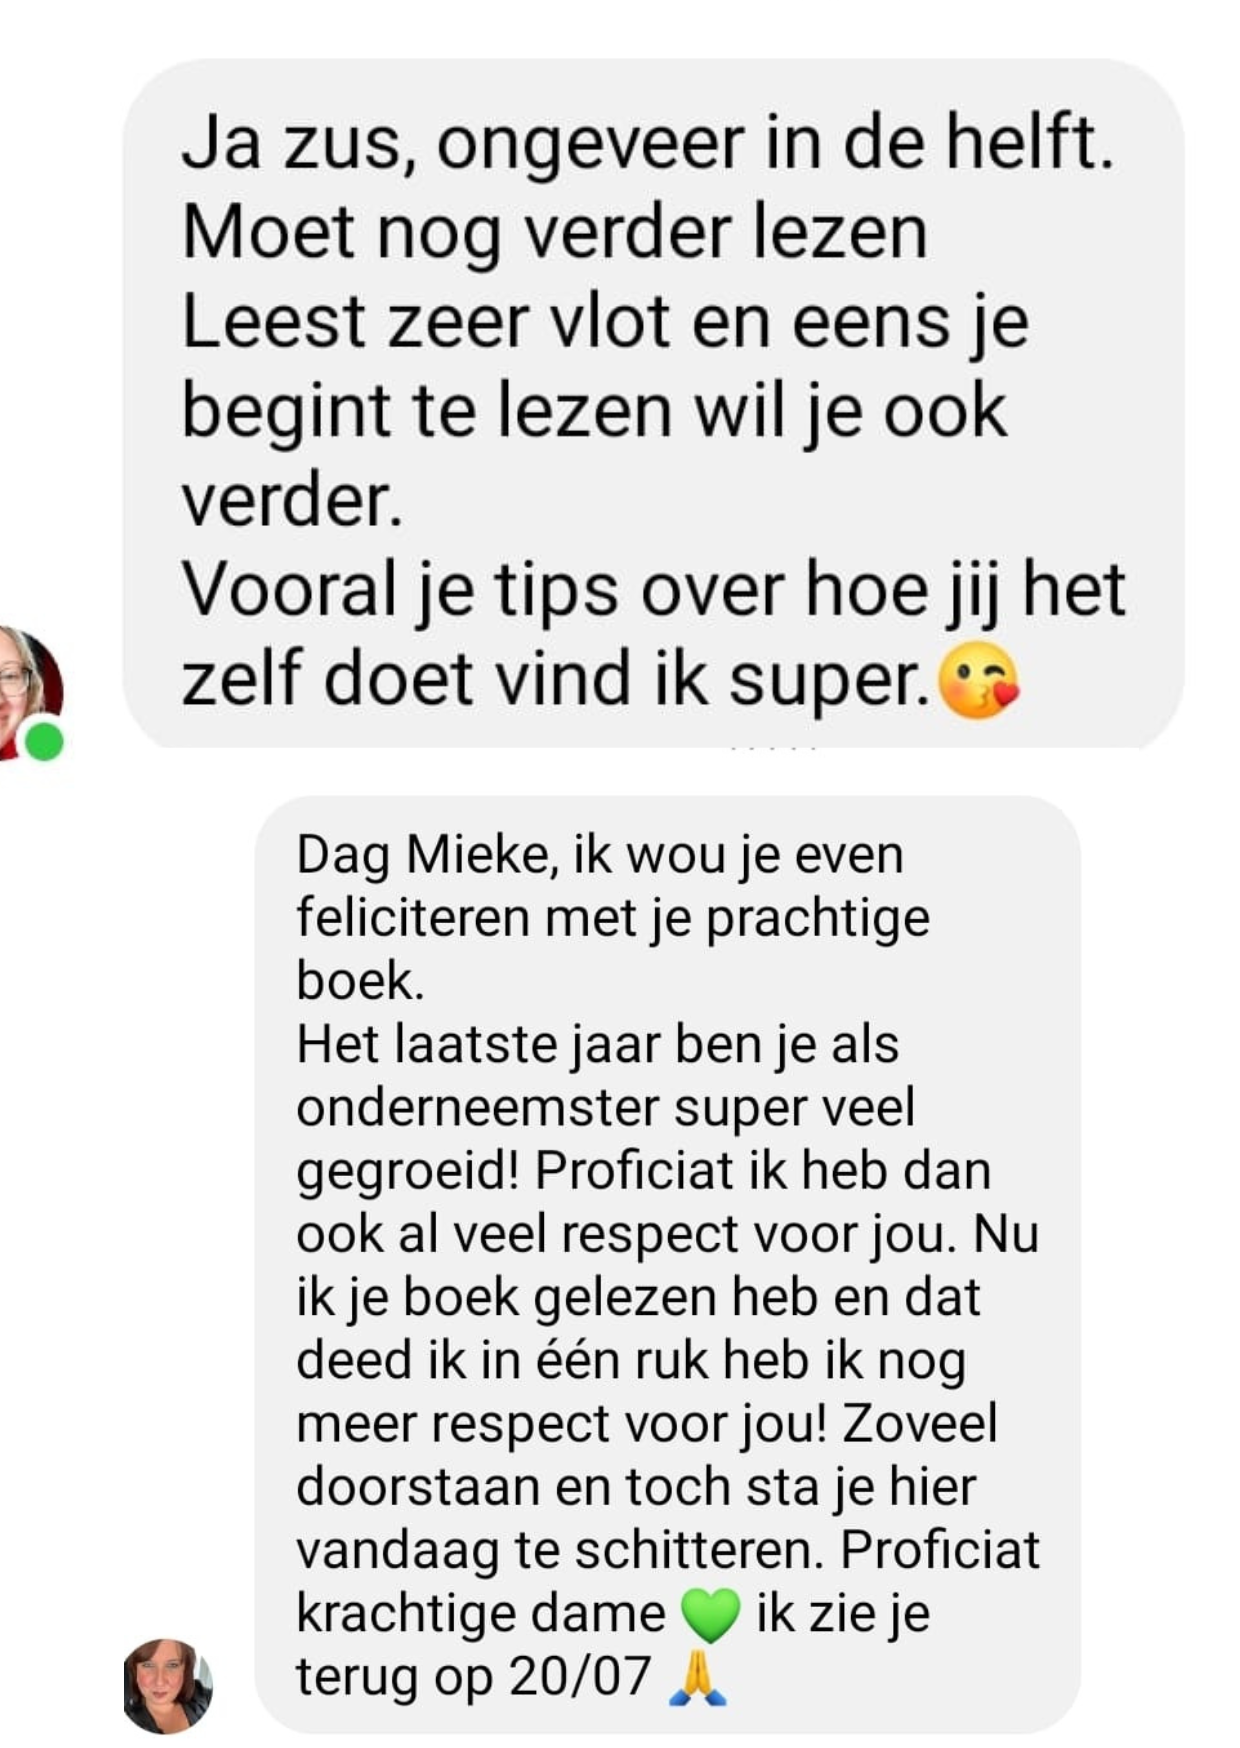1240x1748 pixels.
Task: Click the text 'krachtige dame' beside the heart
Action: pyautogui.click(x=481, y=1613)
